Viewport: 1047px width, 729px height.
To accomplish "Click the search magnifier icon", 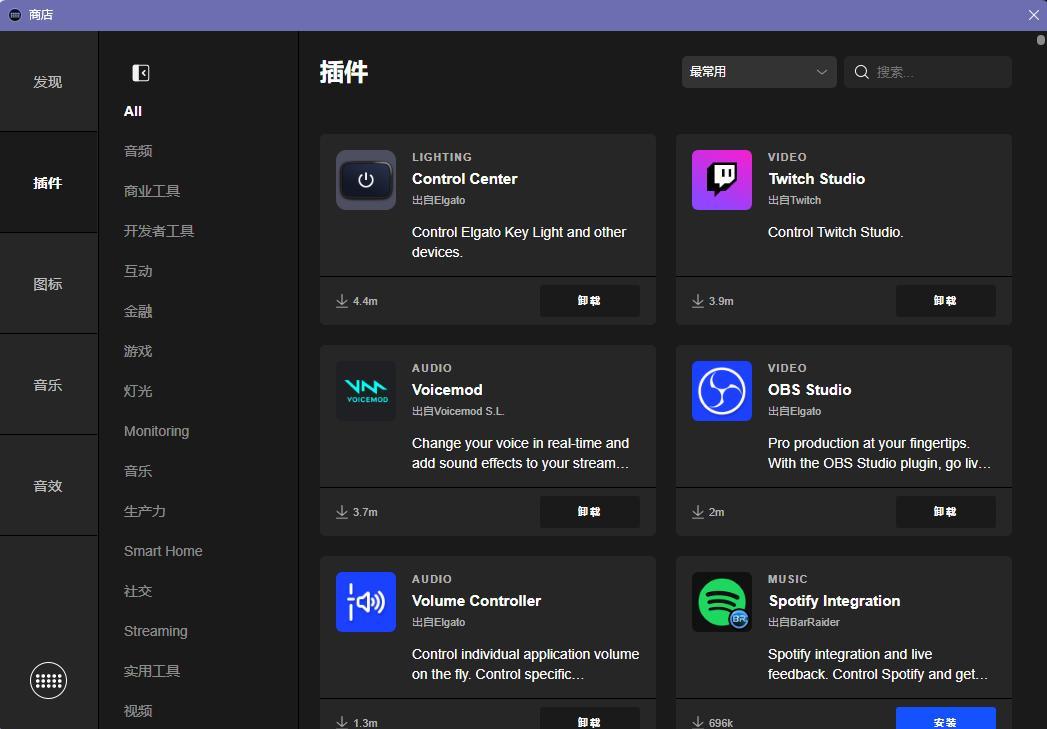I will coord(861,72).
